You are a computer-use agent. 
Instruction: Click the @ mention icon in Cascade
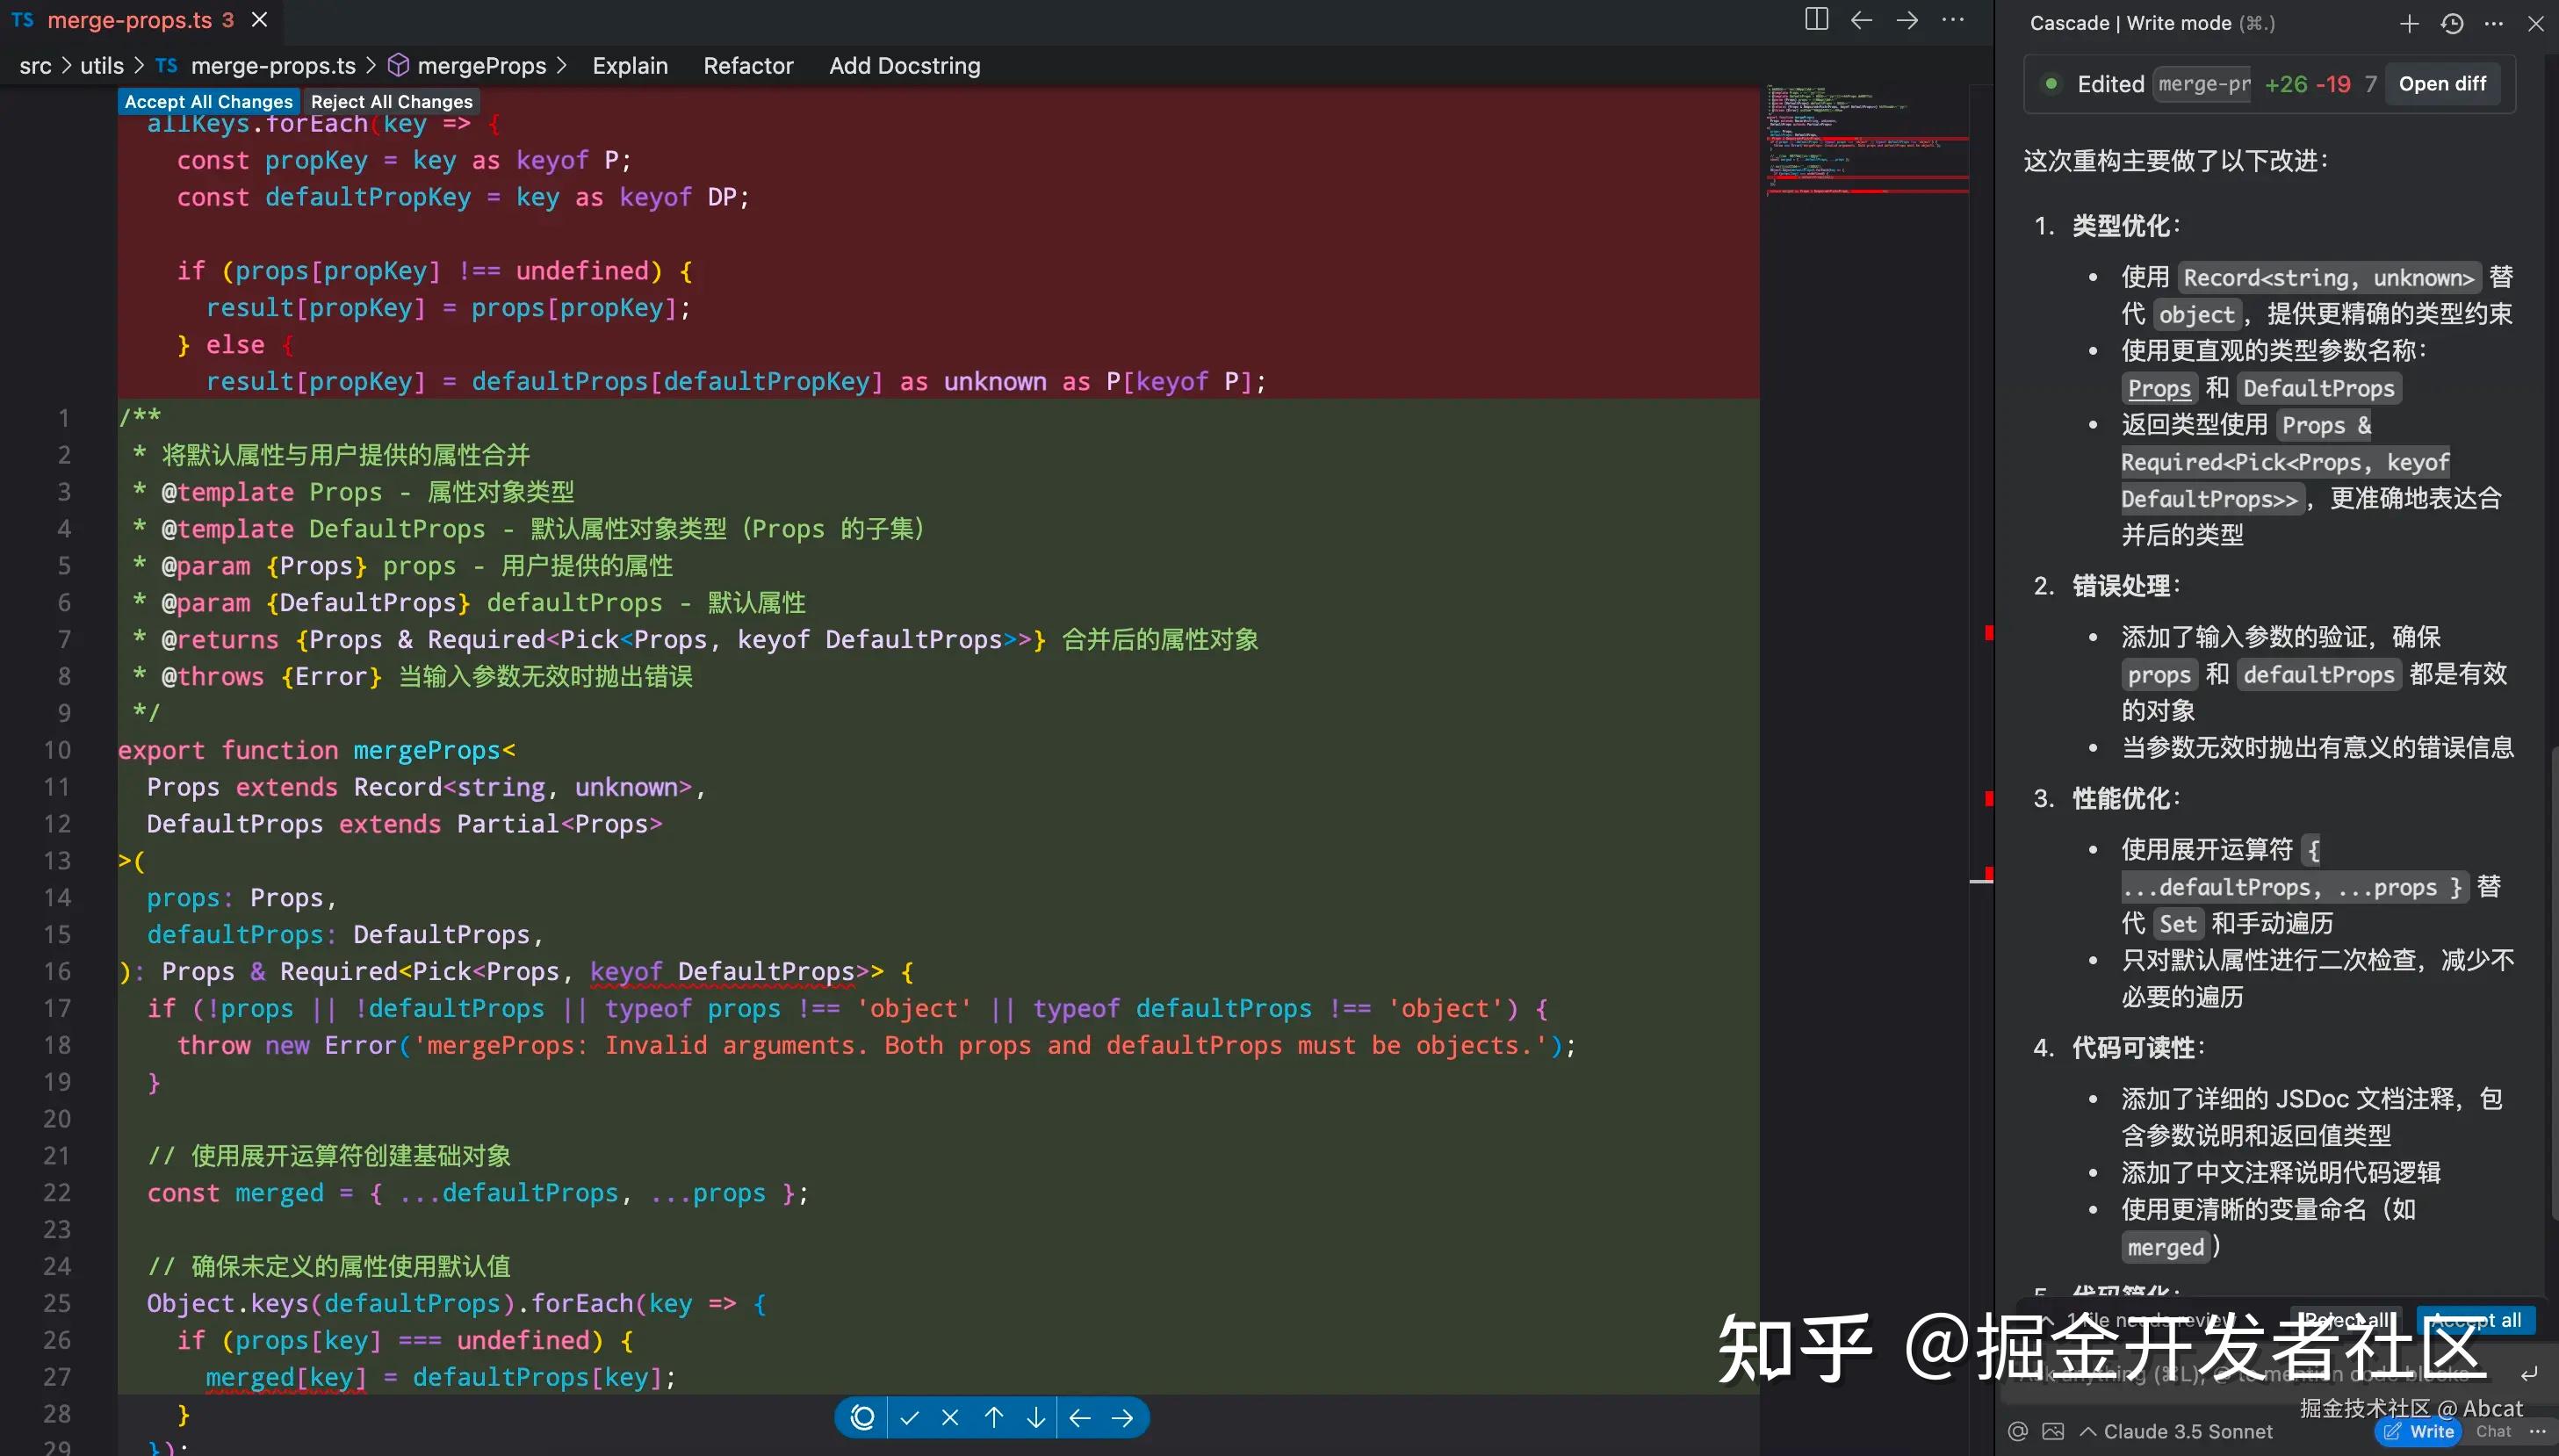[x=2018, y=1431]
